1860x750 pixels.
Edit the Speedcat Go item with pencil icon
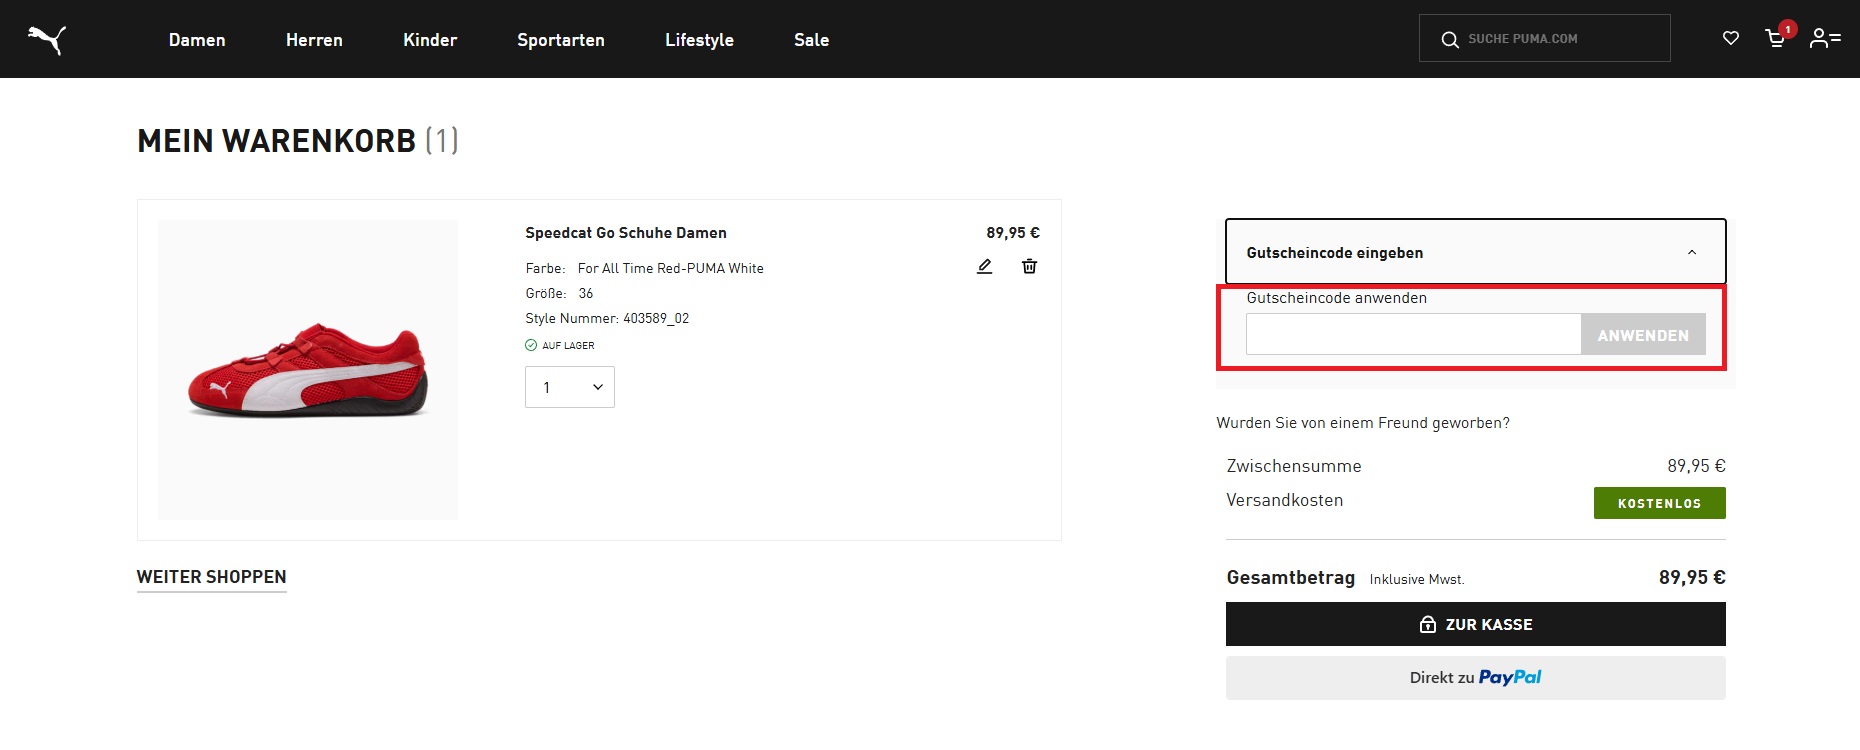(985, 266)
